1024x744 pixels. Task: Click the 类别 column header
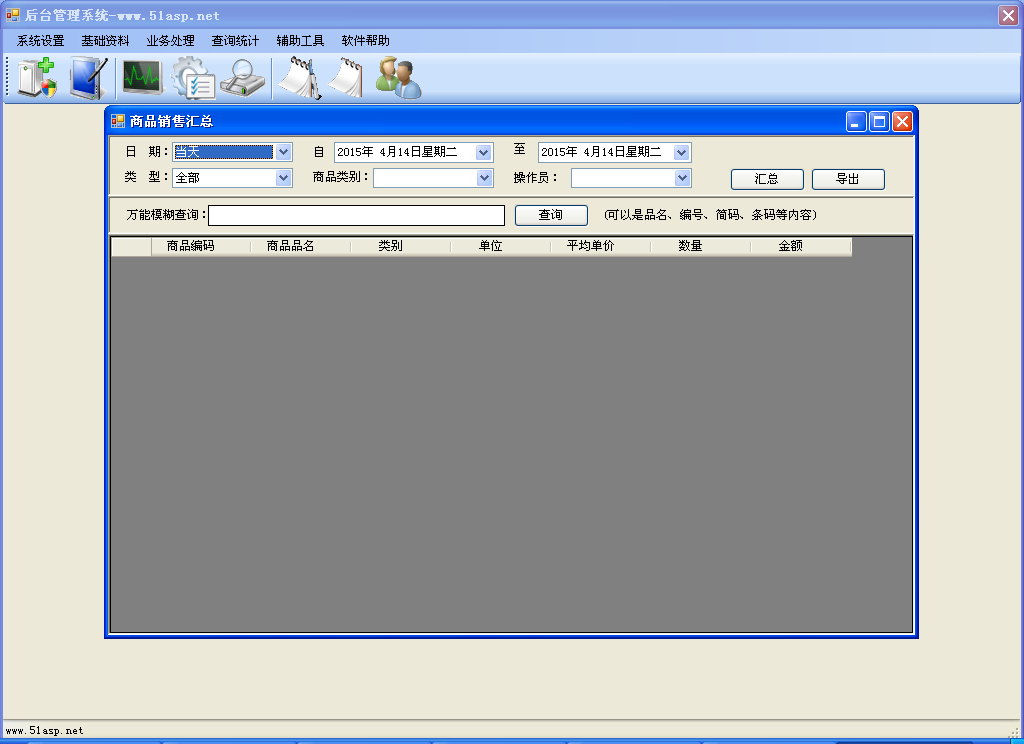(400, 246)
